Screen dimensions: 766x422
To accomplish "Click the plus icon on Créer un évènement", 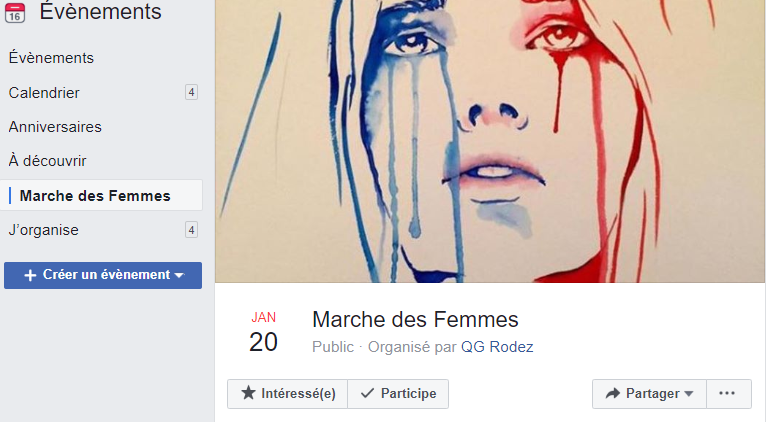I will (x=30, y=275).
